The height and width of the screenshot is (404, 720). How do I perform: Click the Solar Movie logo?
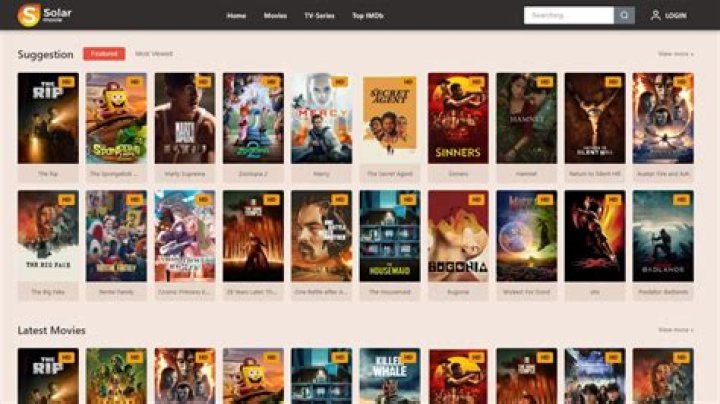[45, 15]
